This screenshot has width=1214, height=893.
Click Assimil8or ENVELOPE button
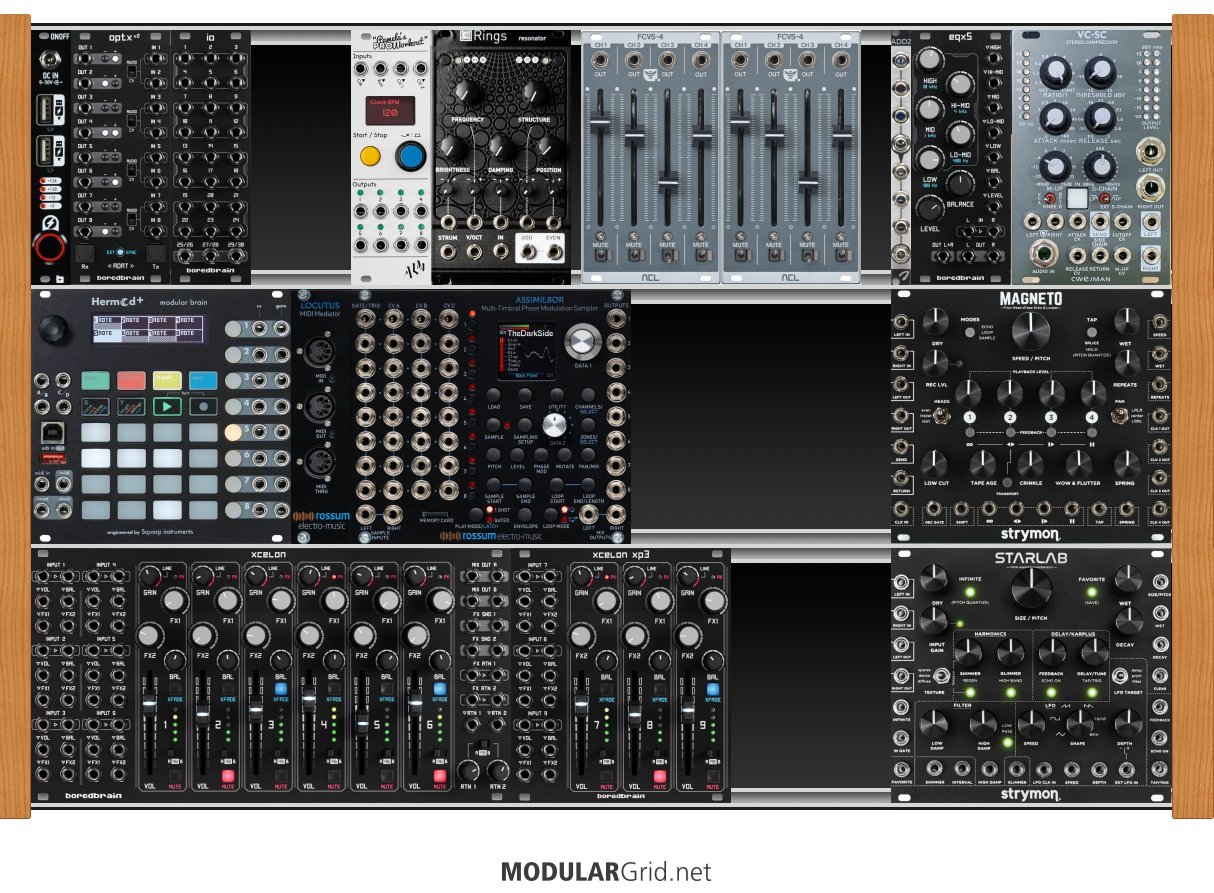coord(525,514)
